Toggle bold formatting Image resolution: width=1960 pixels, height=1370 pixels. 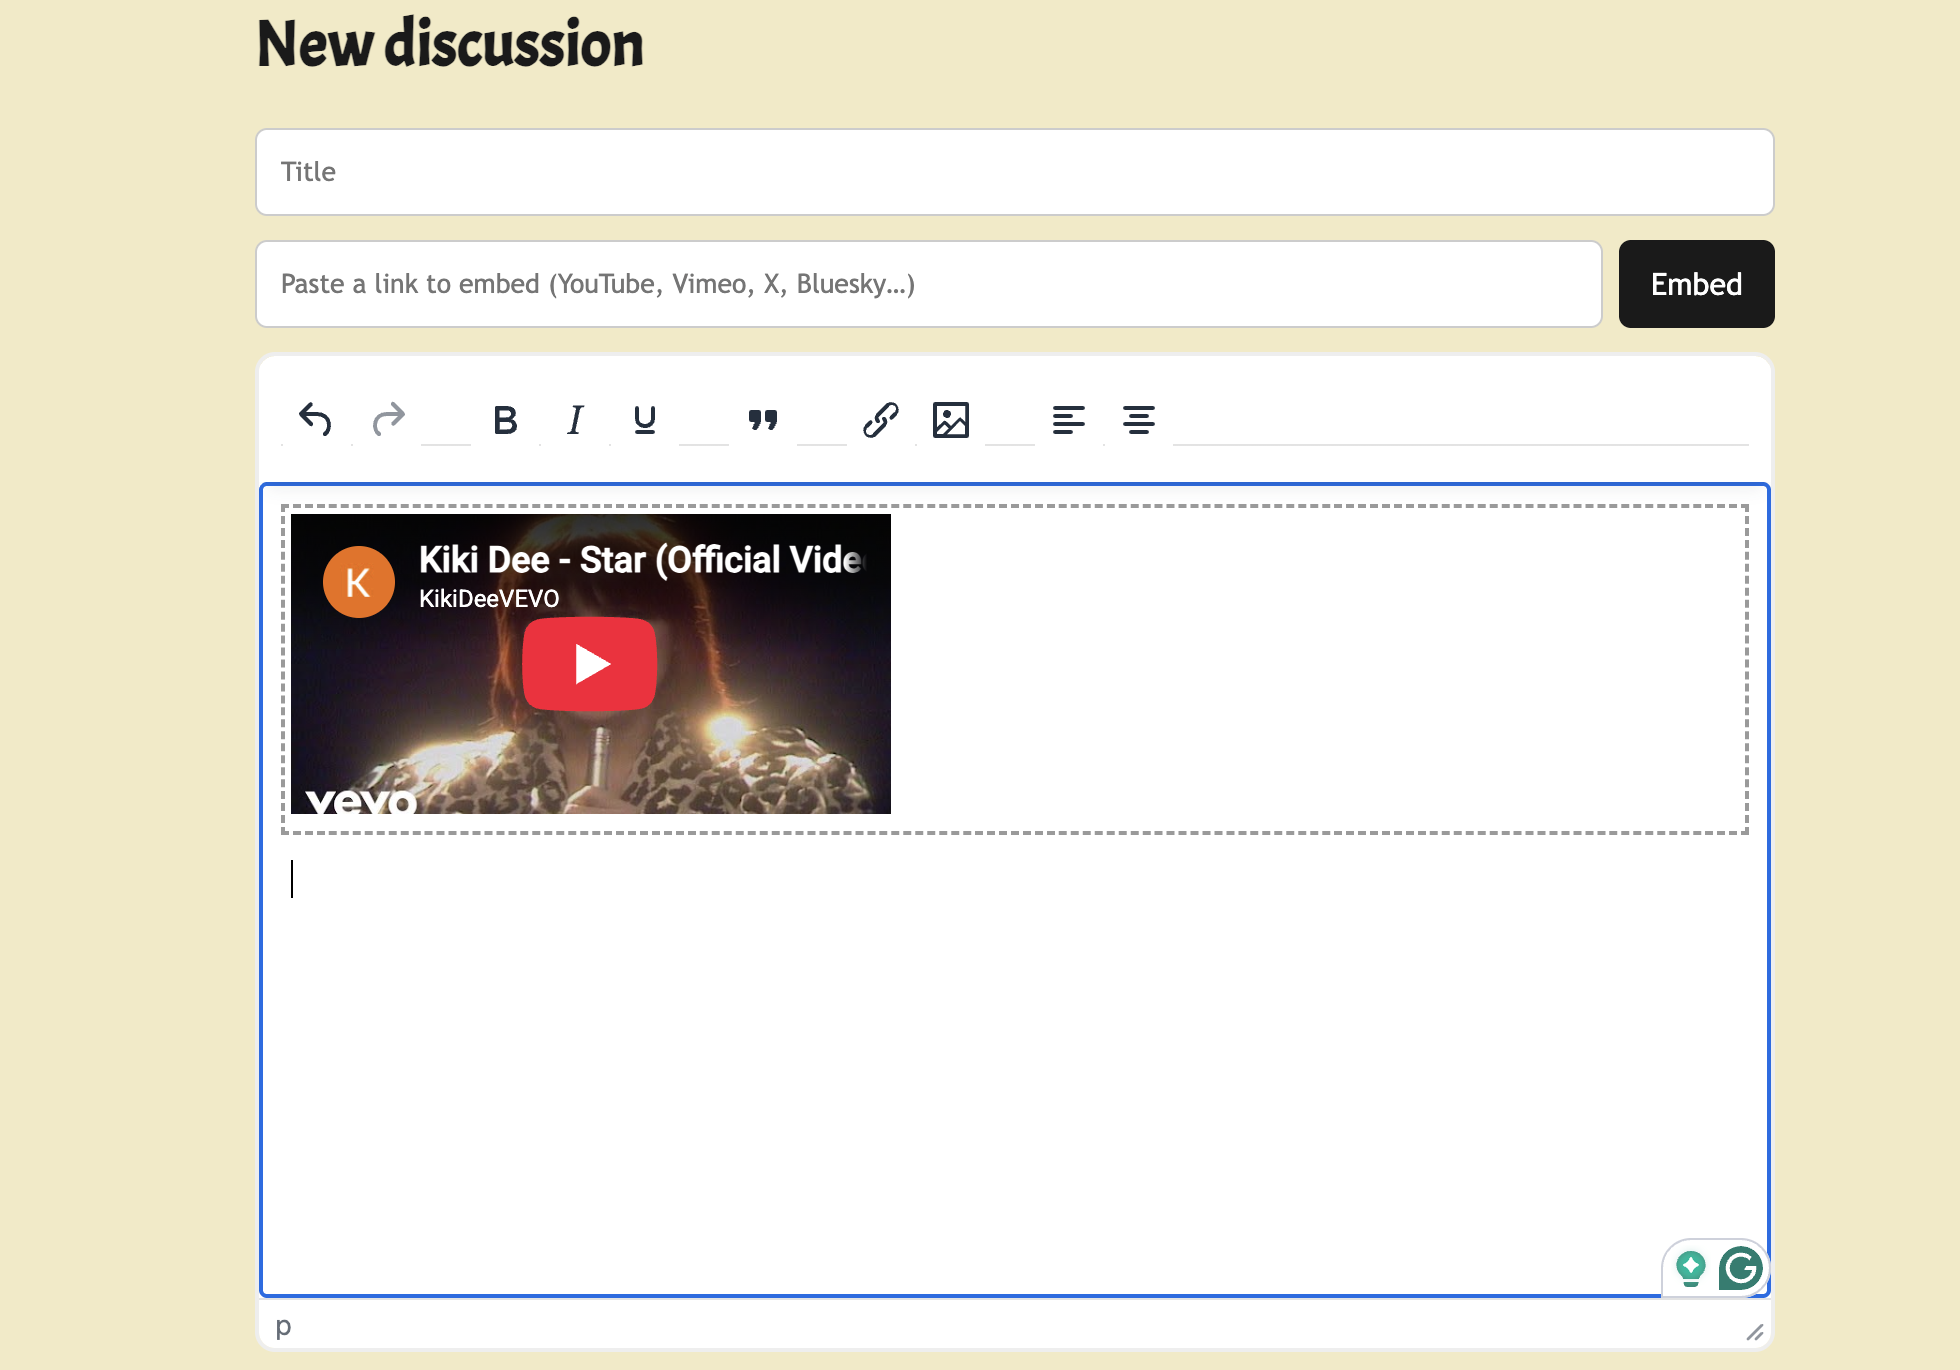505,420
